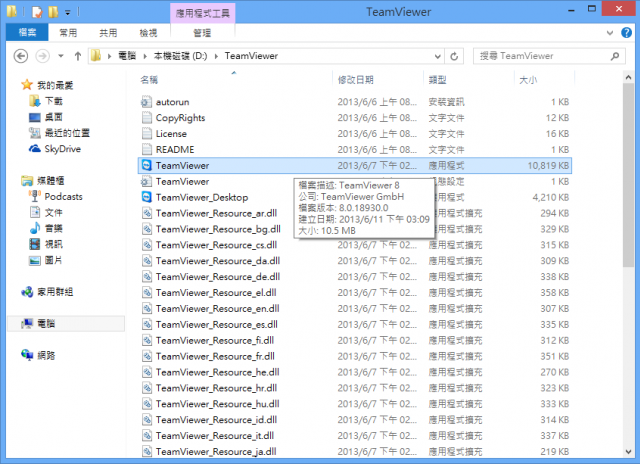Switch to the 檢視 ribbon tab

[148, 33]
